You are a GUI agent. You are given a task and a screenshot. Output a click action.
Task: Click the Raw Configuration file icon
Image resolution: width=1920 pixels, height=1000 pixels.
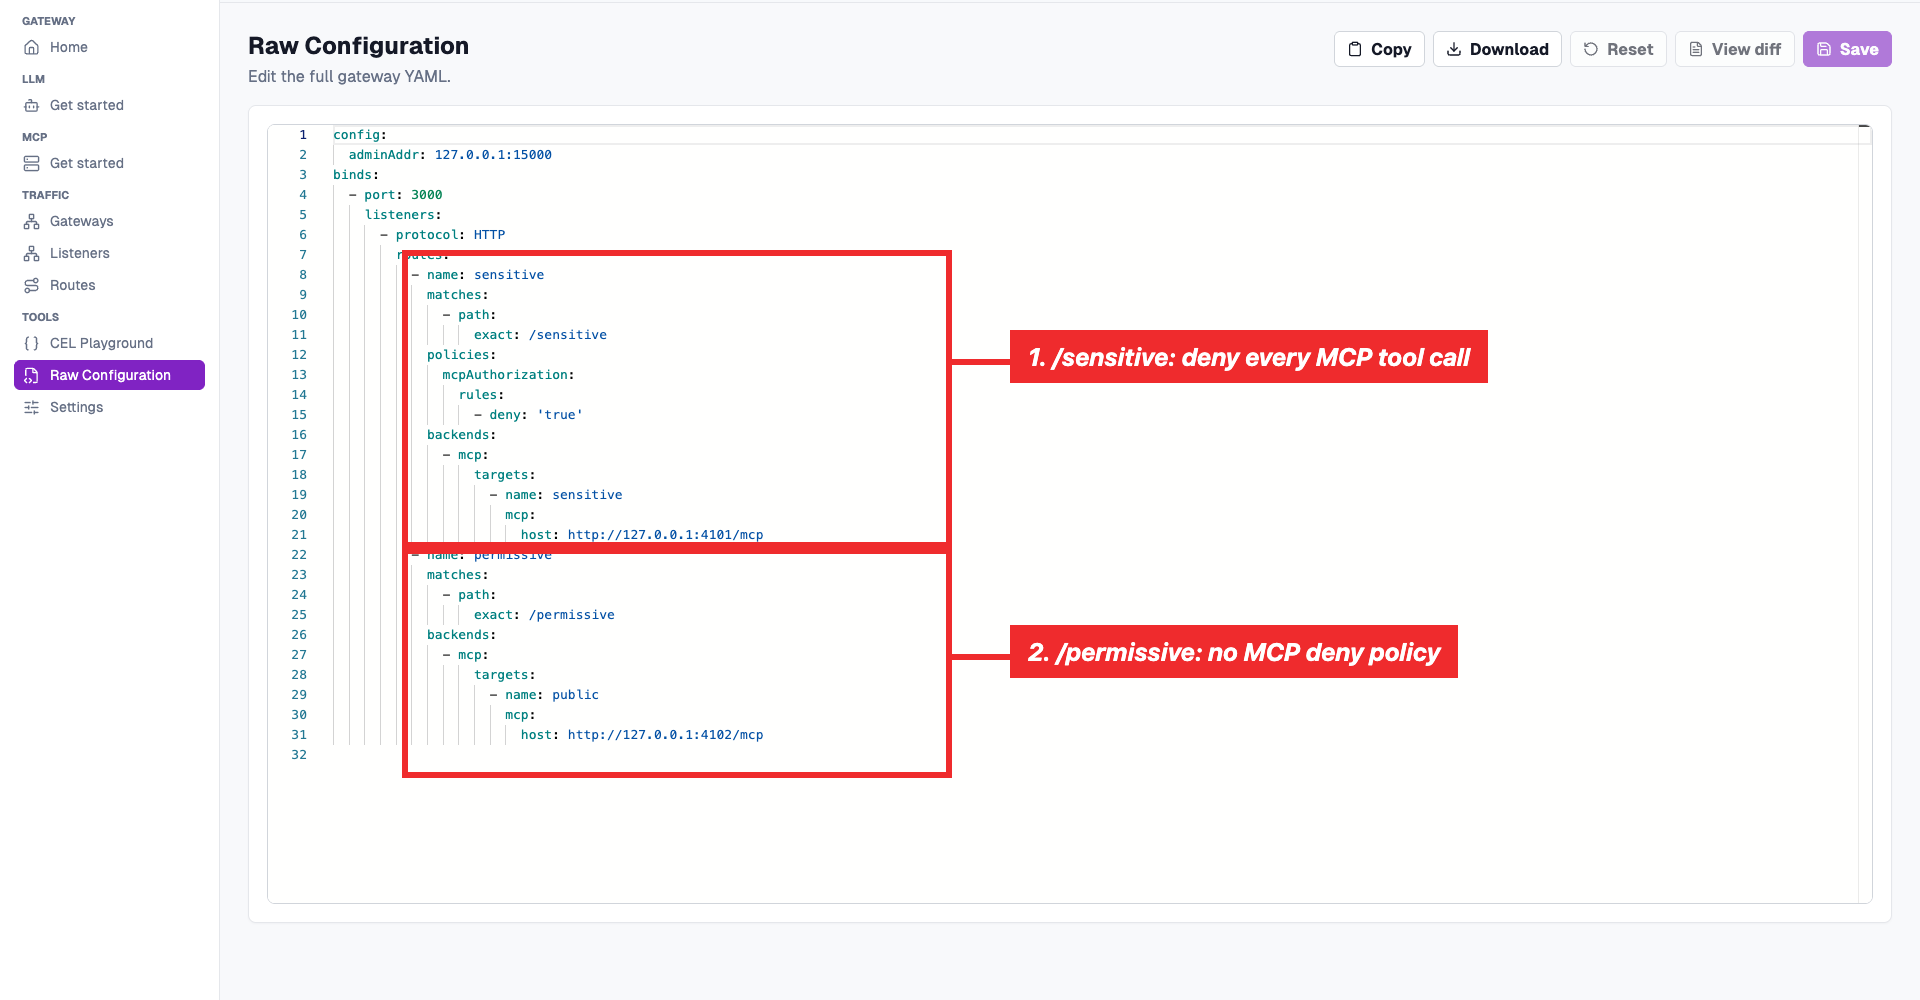[31, 375]
